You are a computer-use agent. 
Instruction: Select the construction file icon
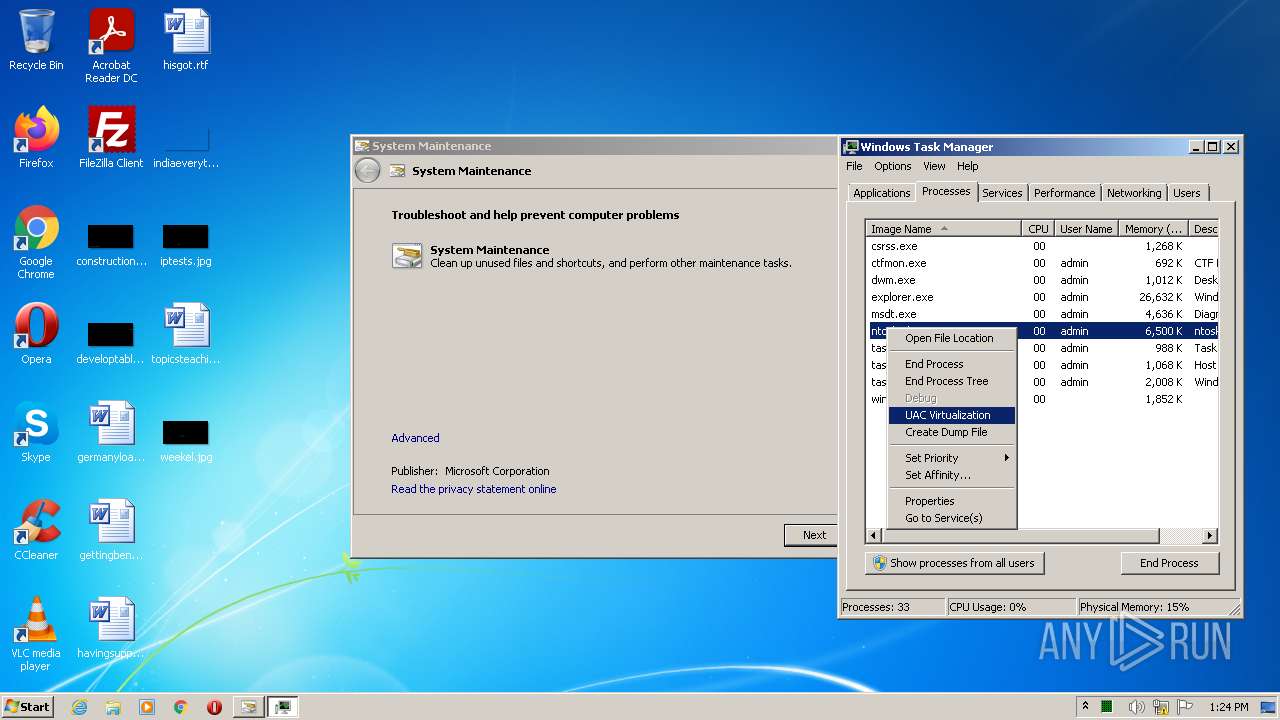click(111, 244)
